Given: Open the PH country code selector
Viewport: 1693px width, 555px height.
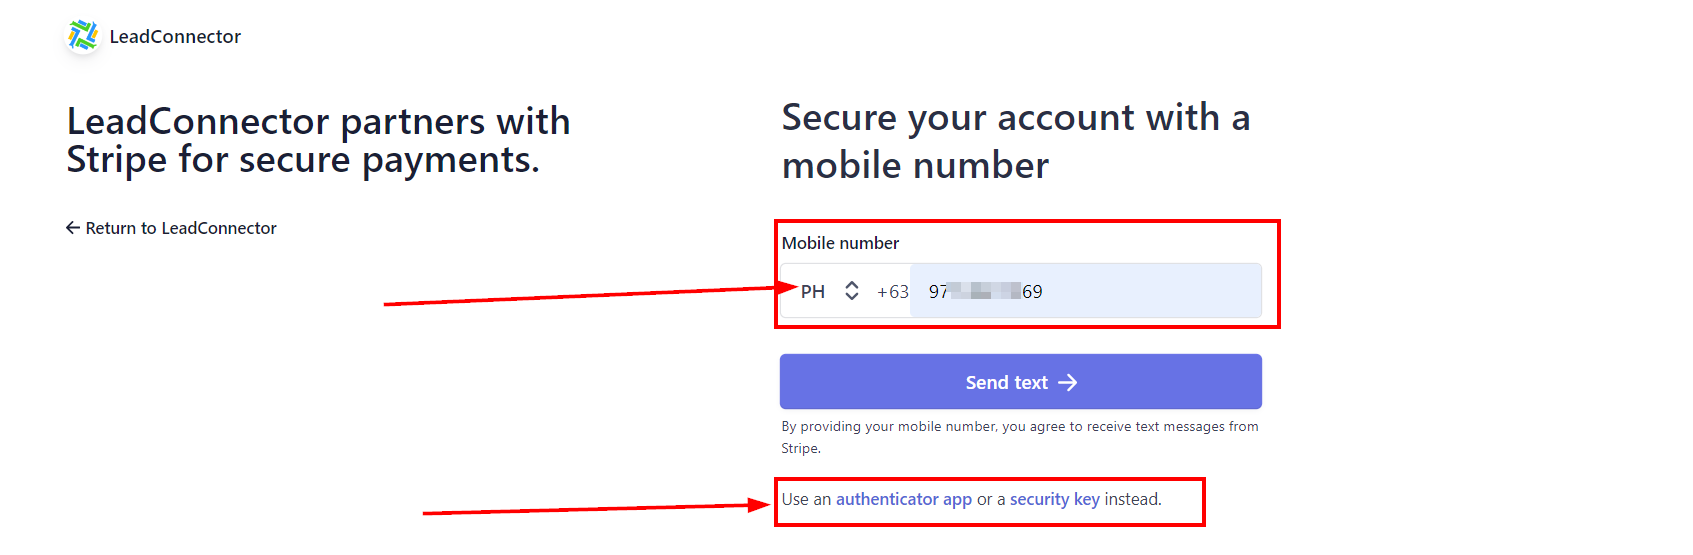Looking at the screenshot, I should click(813, 291).
